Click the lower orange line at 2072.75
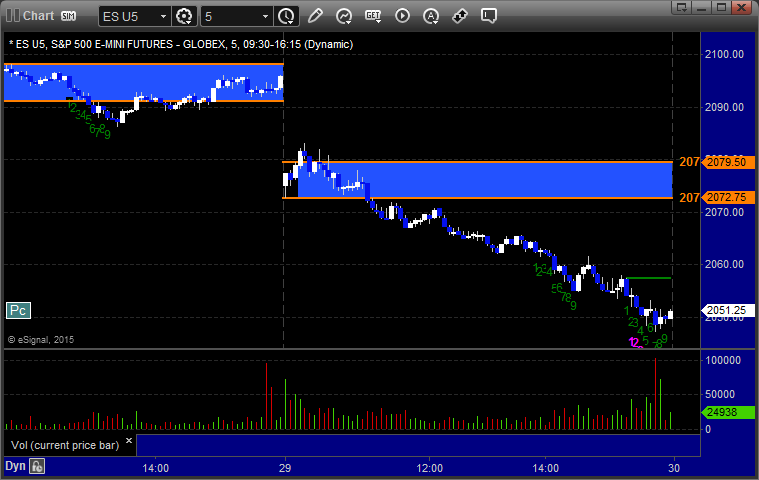The width and height of the screenshot is (759, 480). click(477, 198)
